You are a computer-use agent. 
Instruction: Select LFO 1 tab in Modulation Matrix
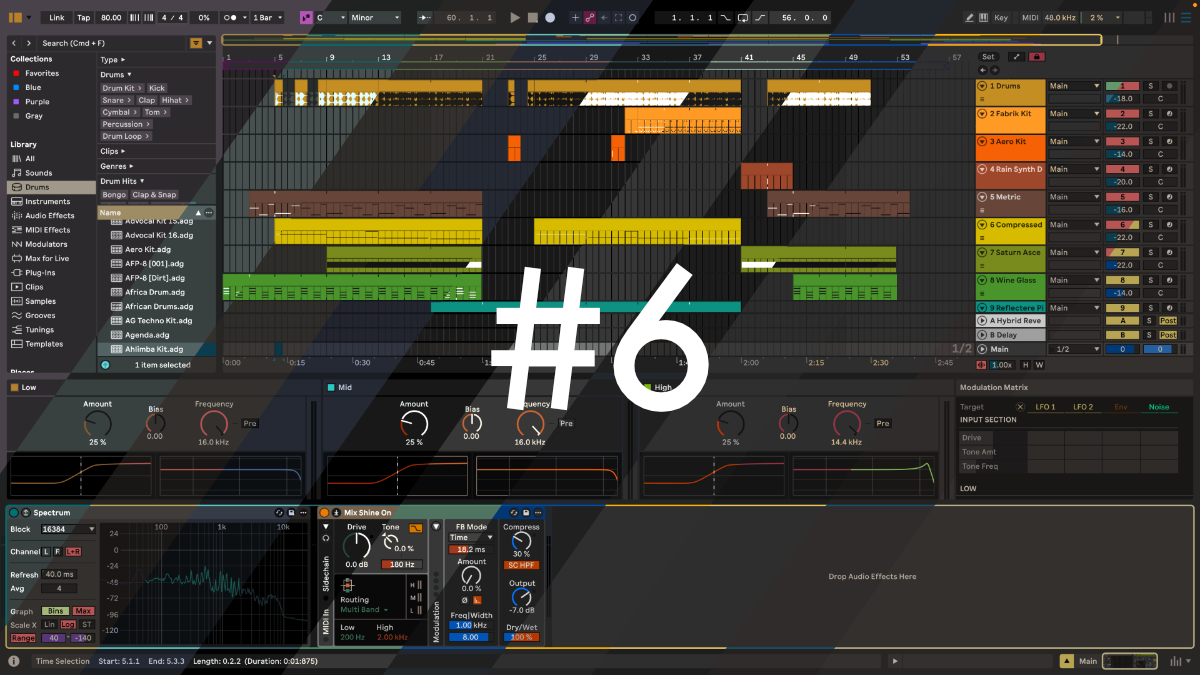pos(1044,407)
